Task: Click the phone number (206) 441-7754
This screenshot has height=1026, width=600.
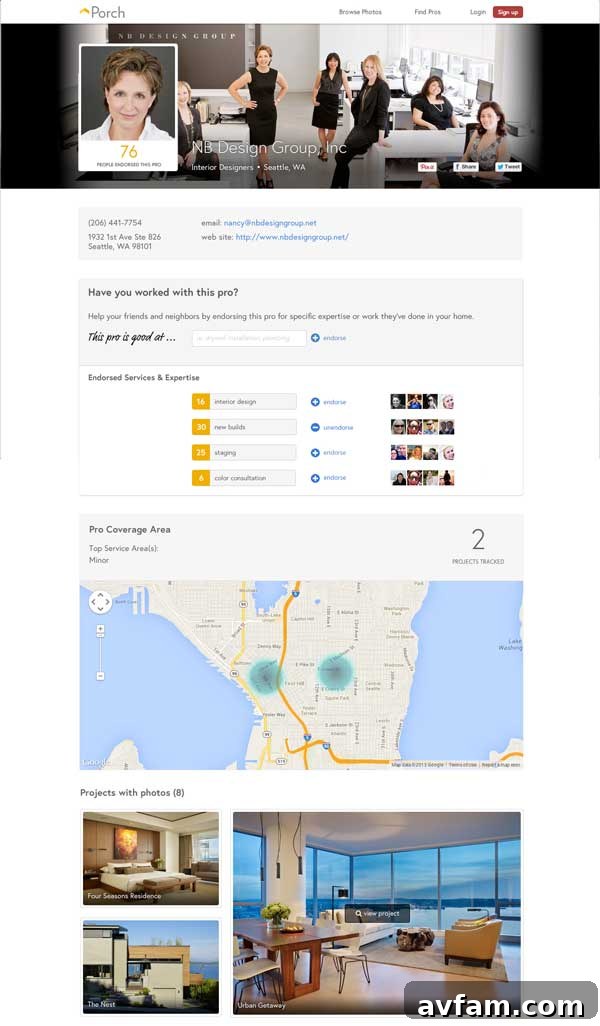Action: tap(115, 222)
